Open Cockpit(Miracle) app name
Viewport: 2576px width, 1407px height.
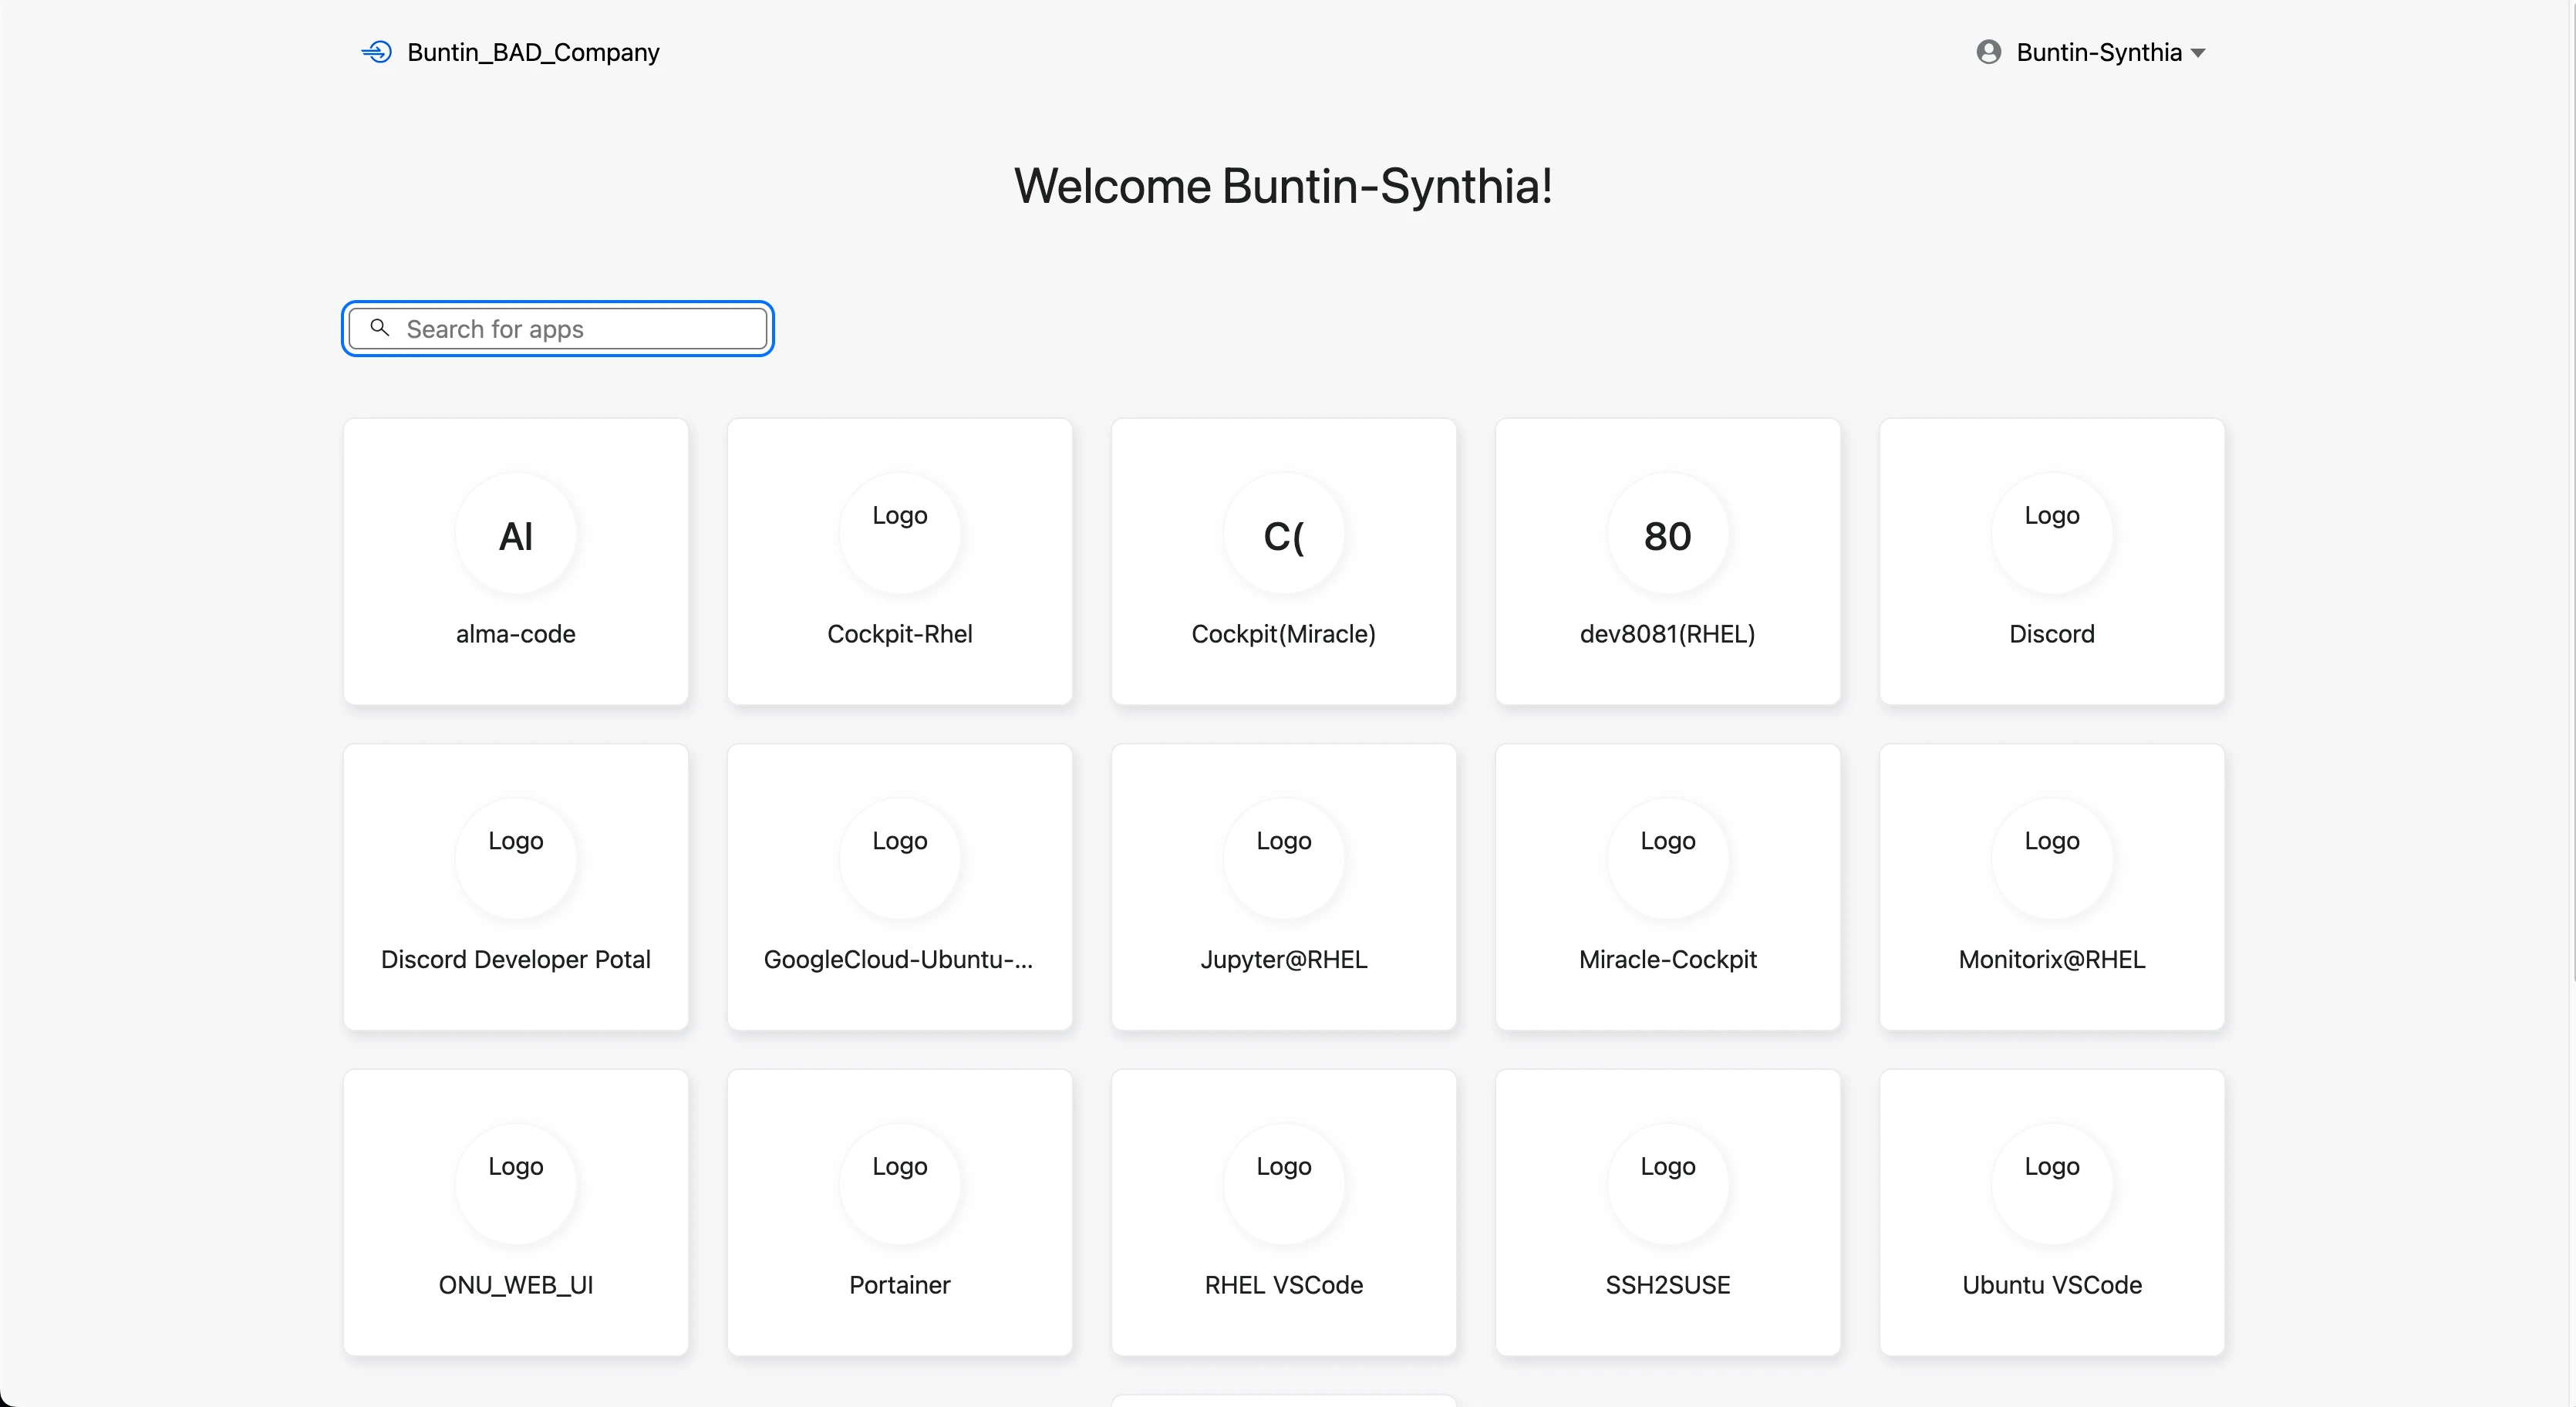tap(1284, 634)
